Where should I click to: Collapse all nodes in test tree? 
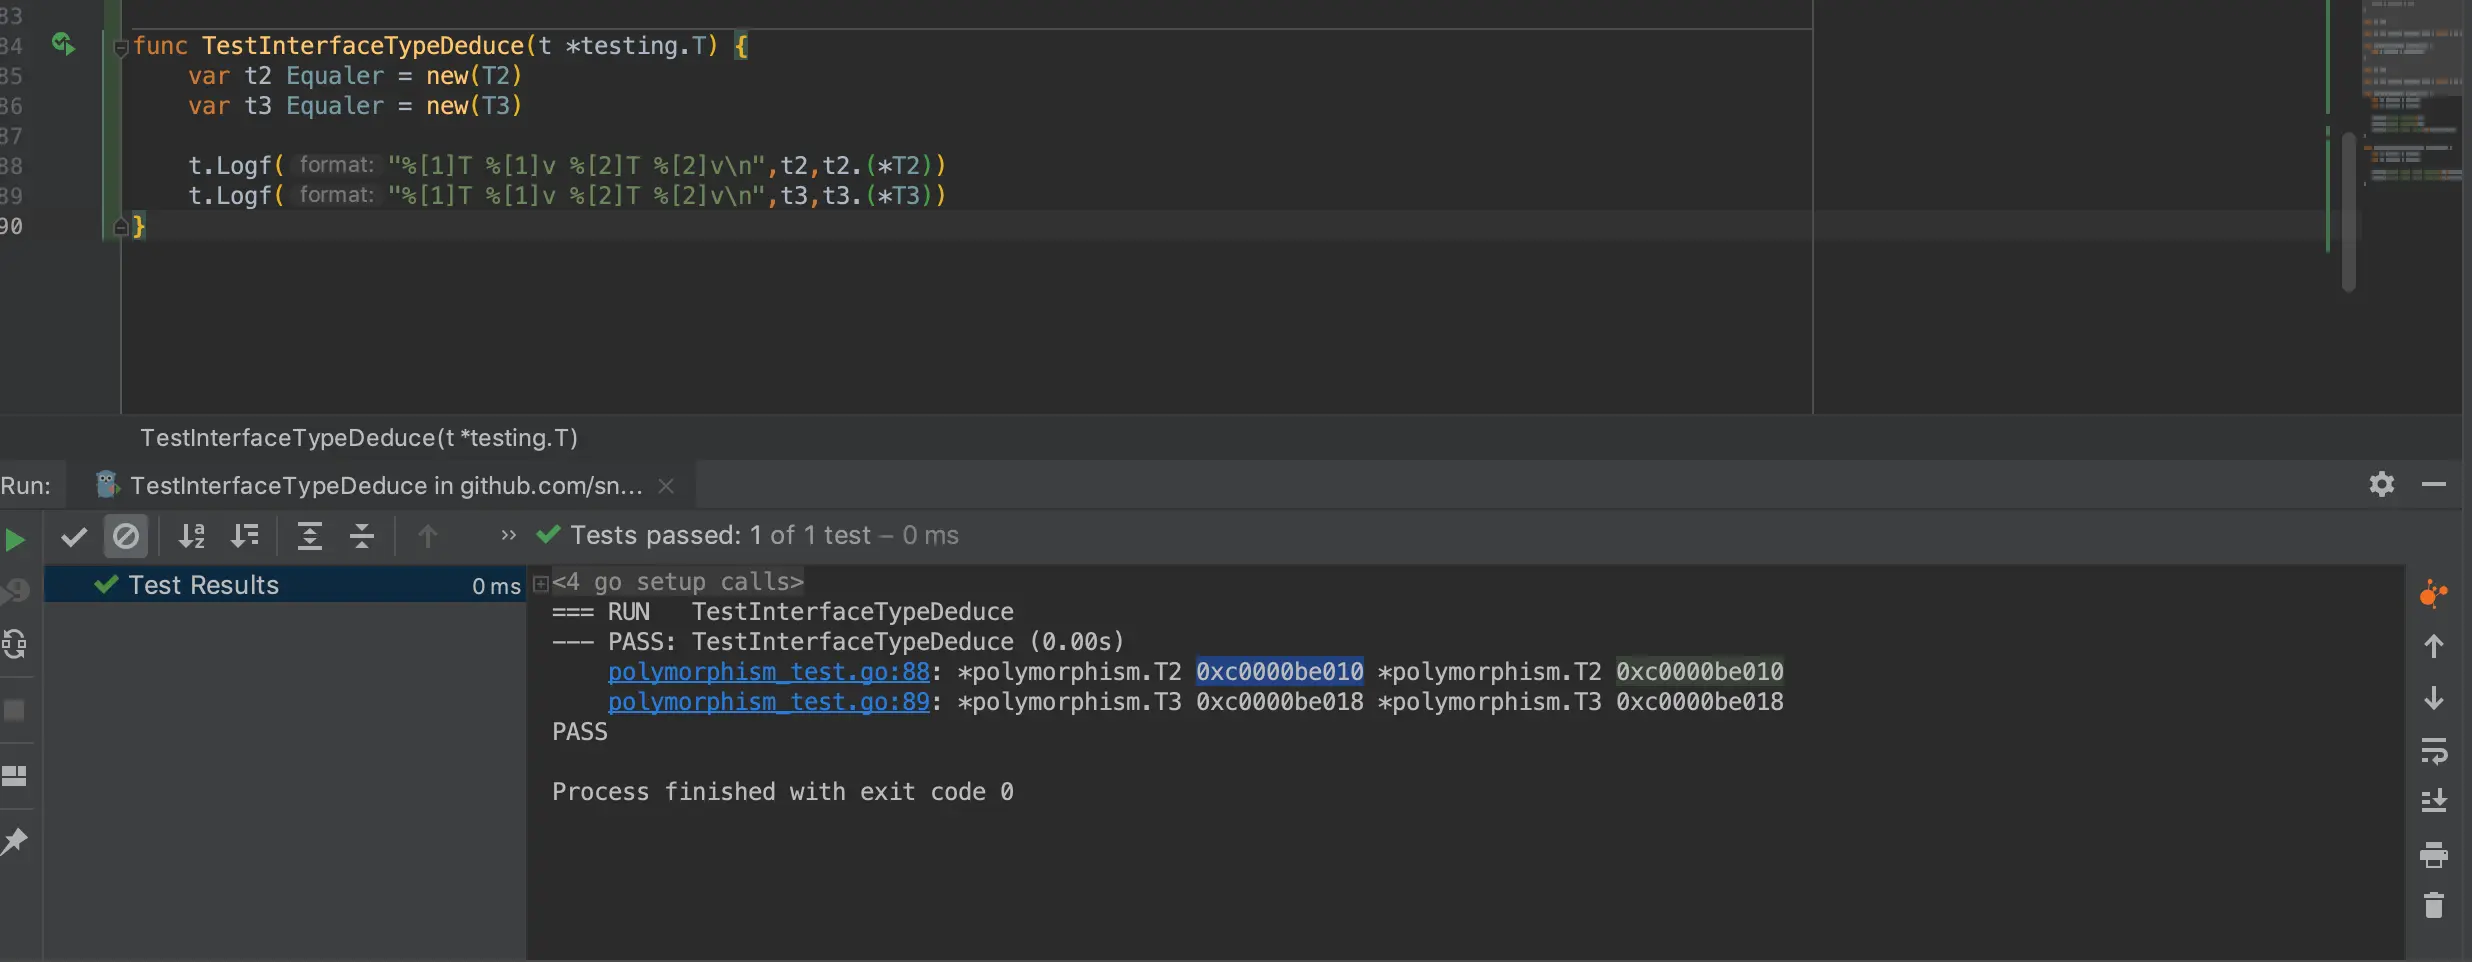point(362,536)
